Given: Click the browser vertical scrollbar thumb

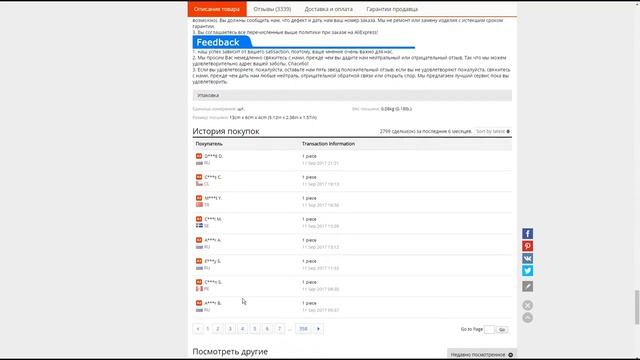Looking at the screenshot, I should tap(637, 307).
